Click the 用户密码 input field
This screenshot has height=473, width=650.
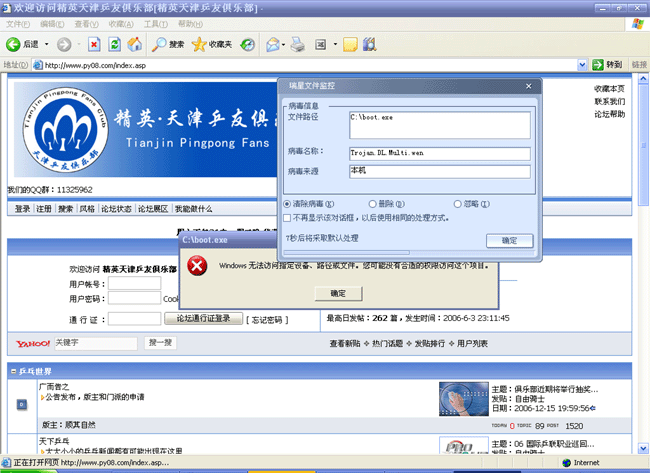134,298
